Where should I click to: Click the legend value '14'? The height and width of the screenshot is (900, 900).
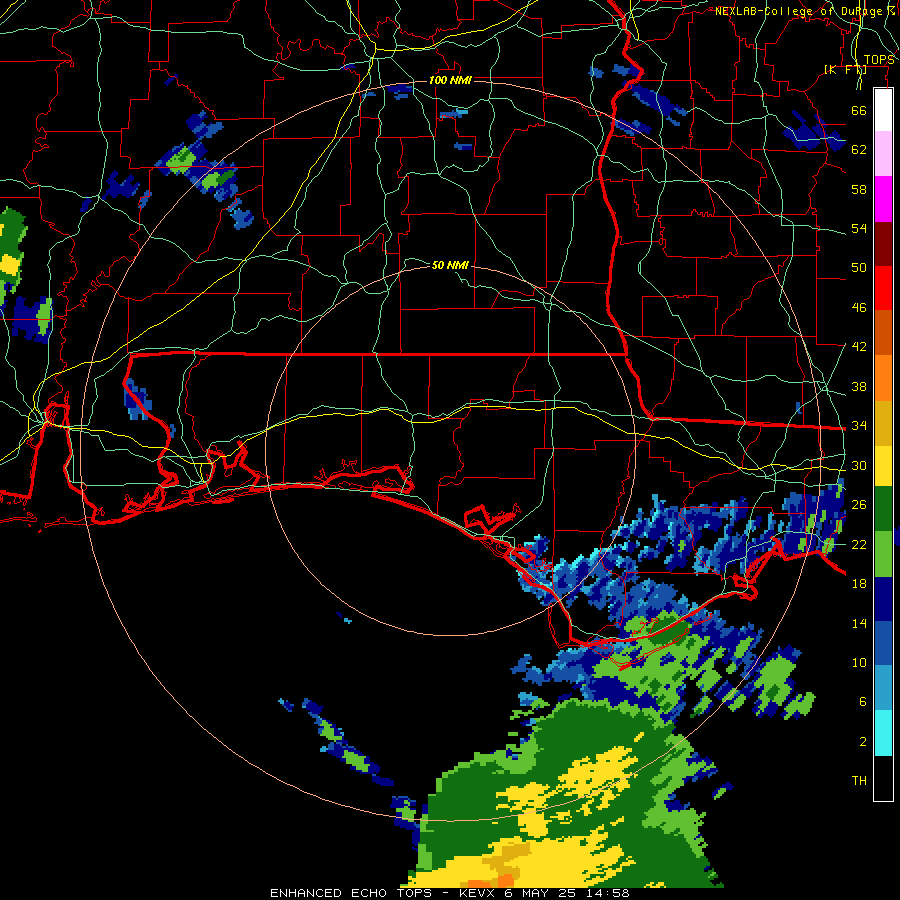(x=859, y=623)
